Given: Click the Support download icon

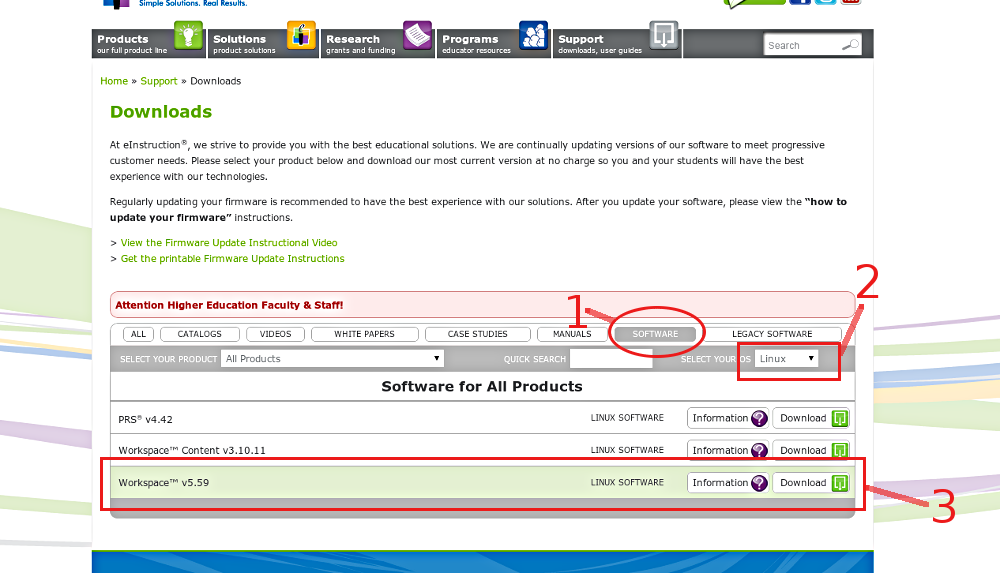Looking at the screenshot, I should 663,35.
